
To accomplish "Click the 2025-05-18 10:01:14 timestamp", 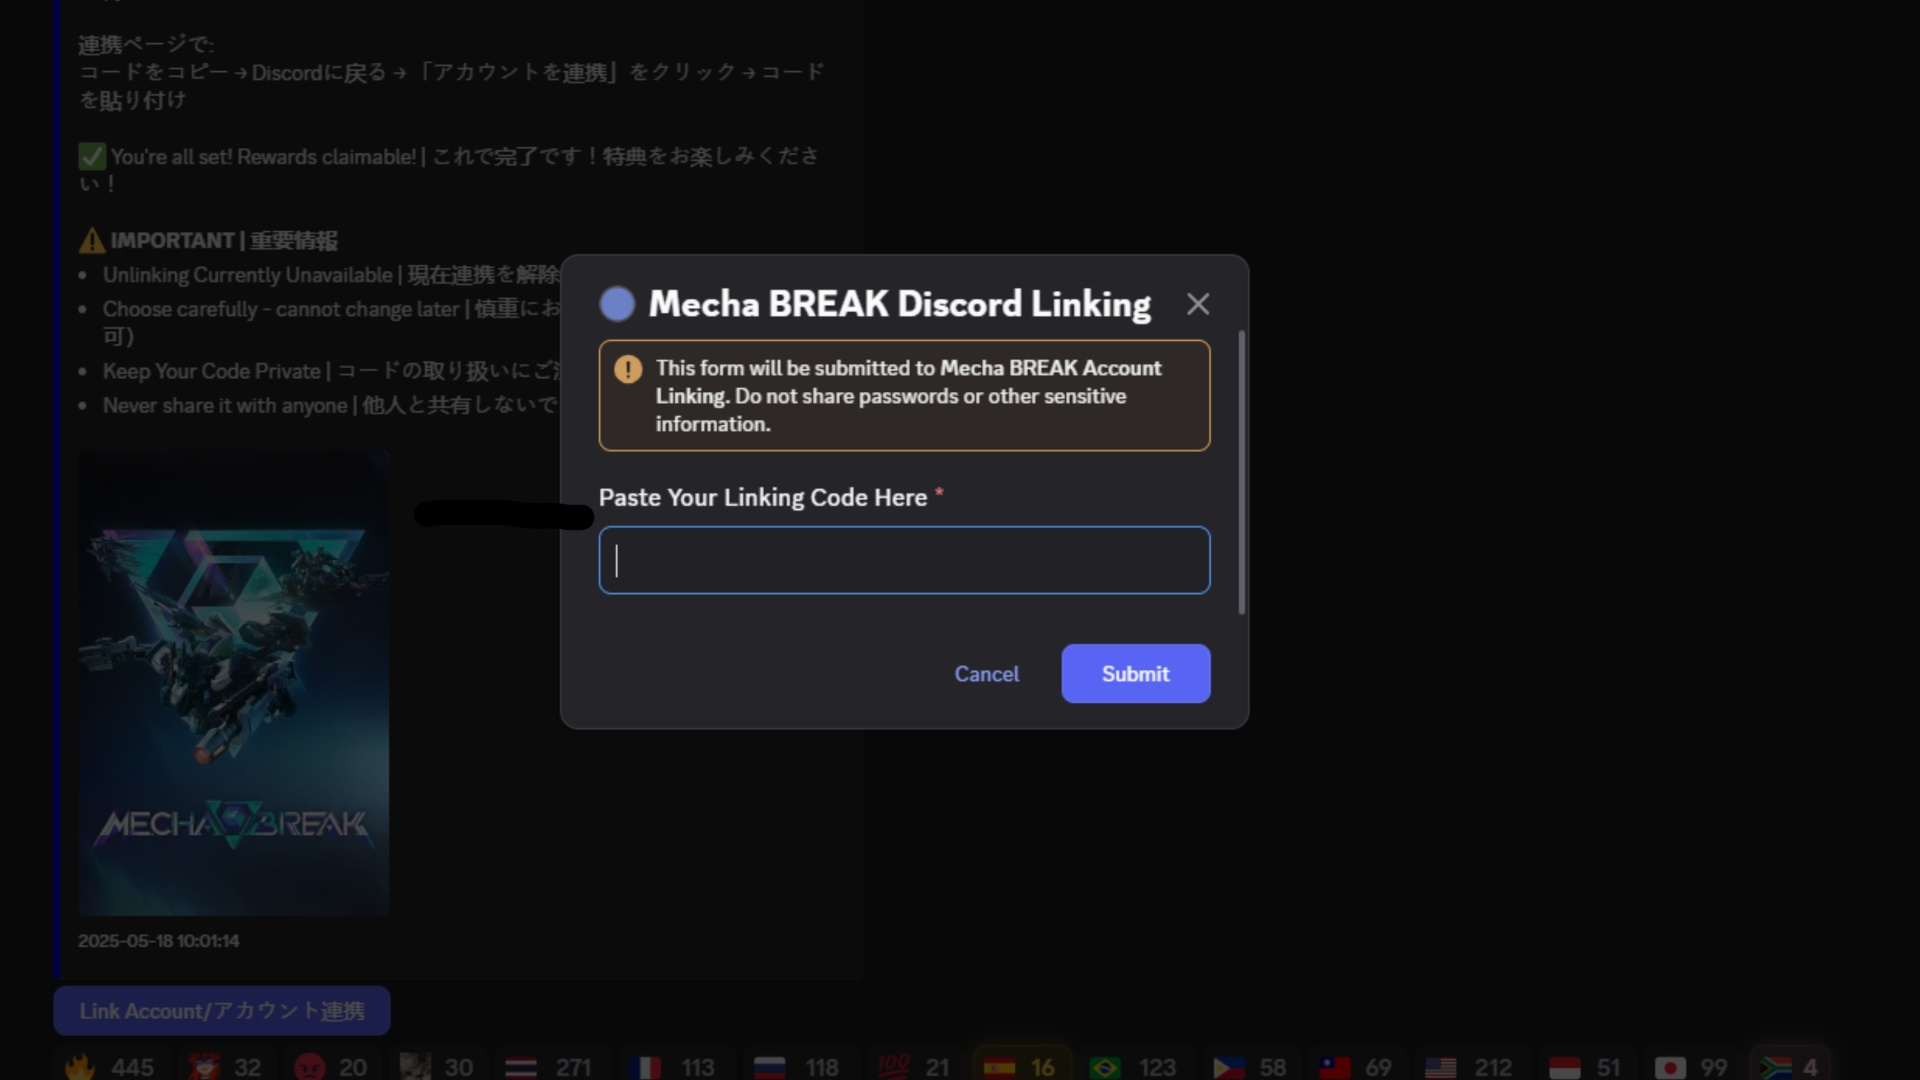I will pyautogui.click(x=159, y=940).
